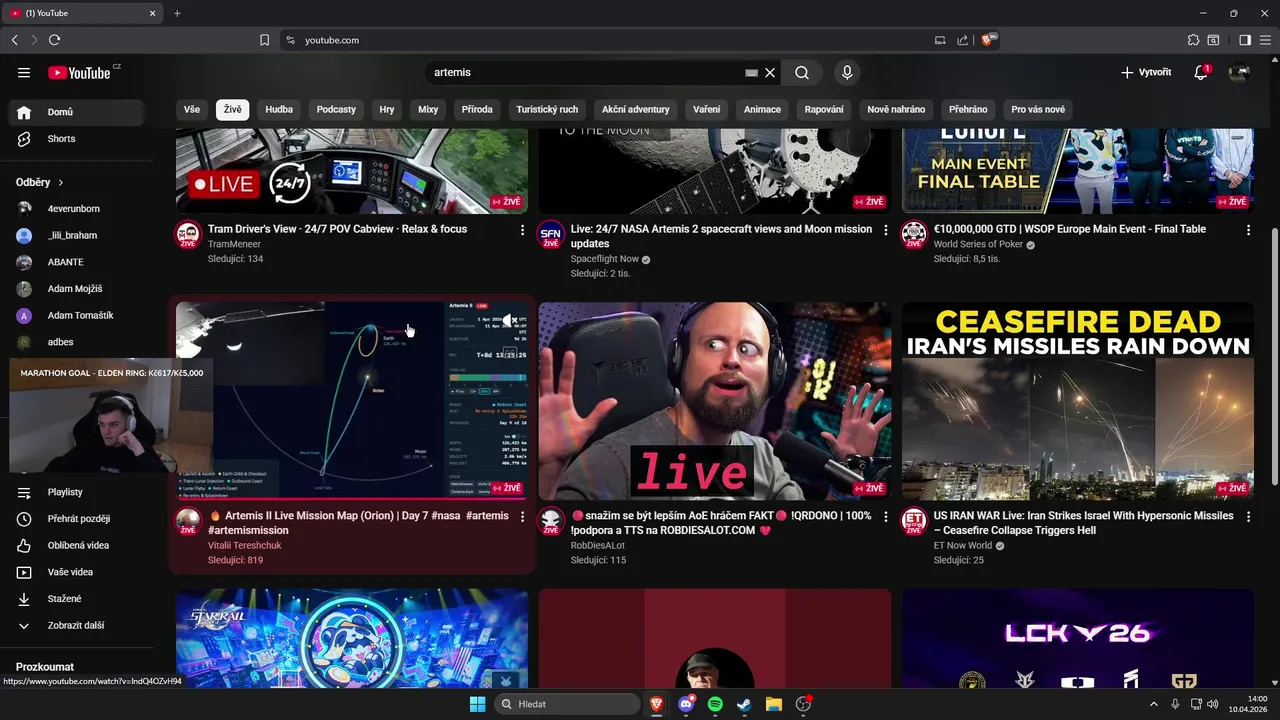Open Brave Shields panel
The height and width of the screenshot is (720, 1280).
(x=988, y=40)
